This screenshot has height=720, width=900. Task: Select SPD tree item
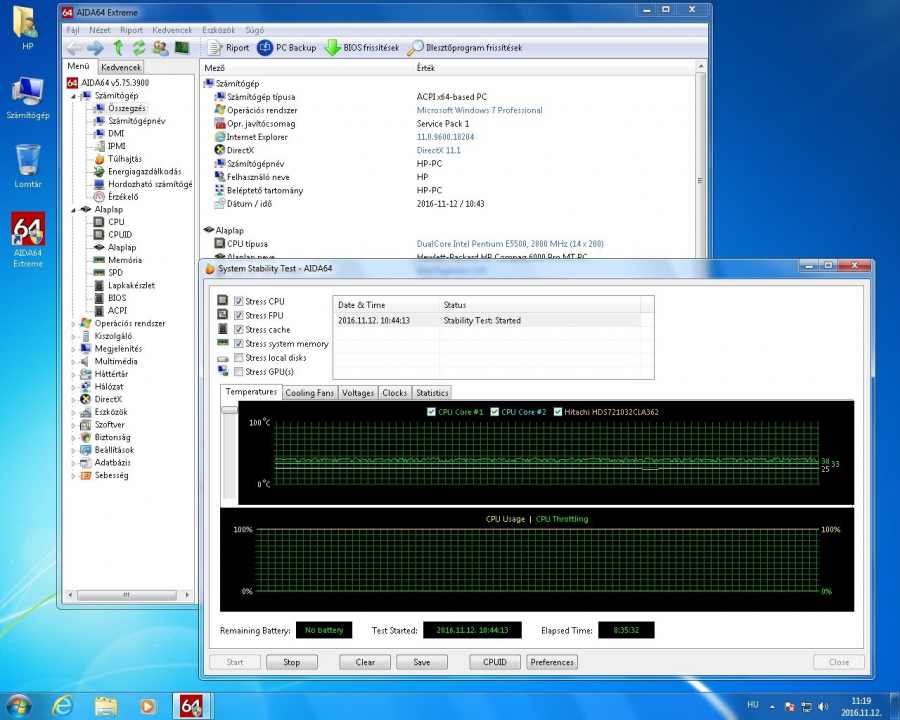coord(115,272)
